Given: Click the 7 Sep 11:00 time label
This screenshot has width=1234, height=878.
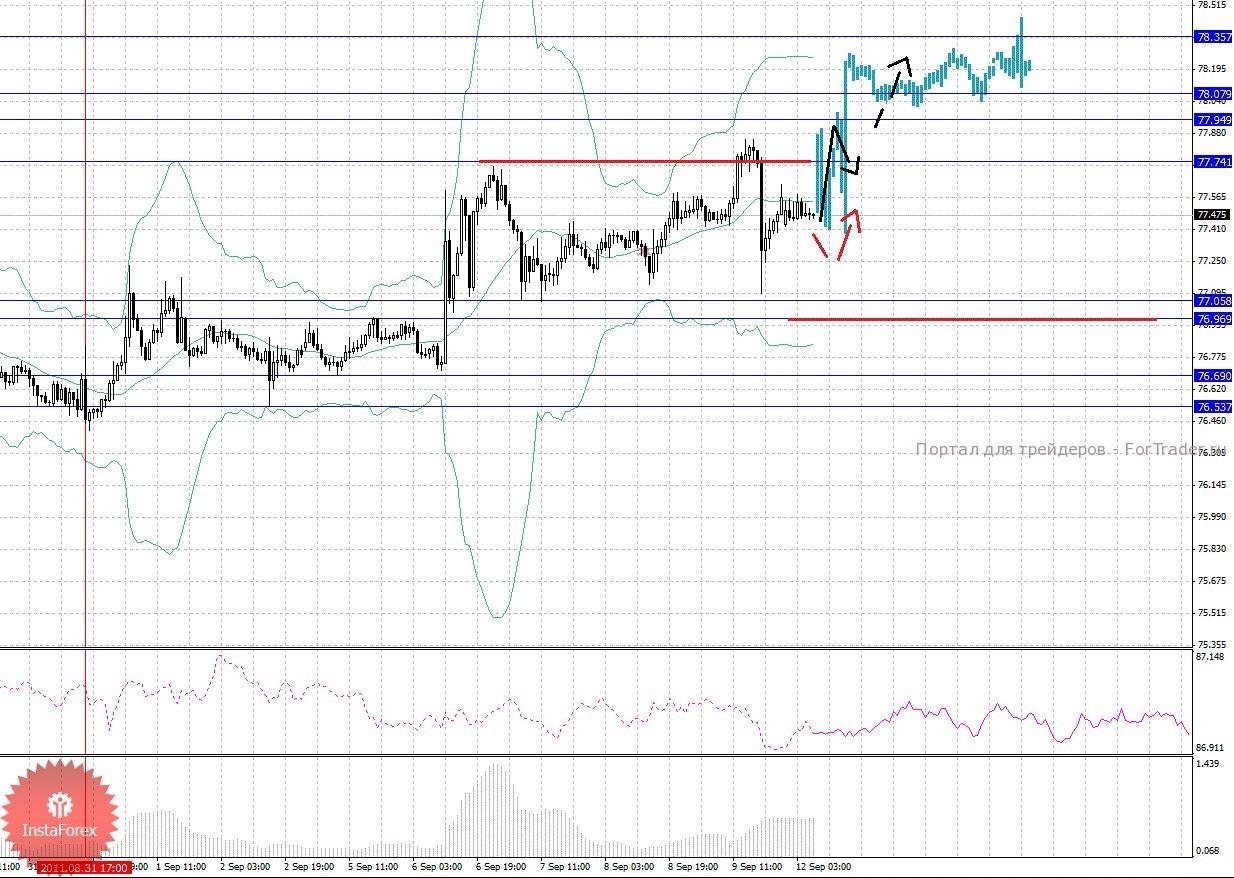Looking at the screenshot, I should pyautogui.click(x=565, y=868).
